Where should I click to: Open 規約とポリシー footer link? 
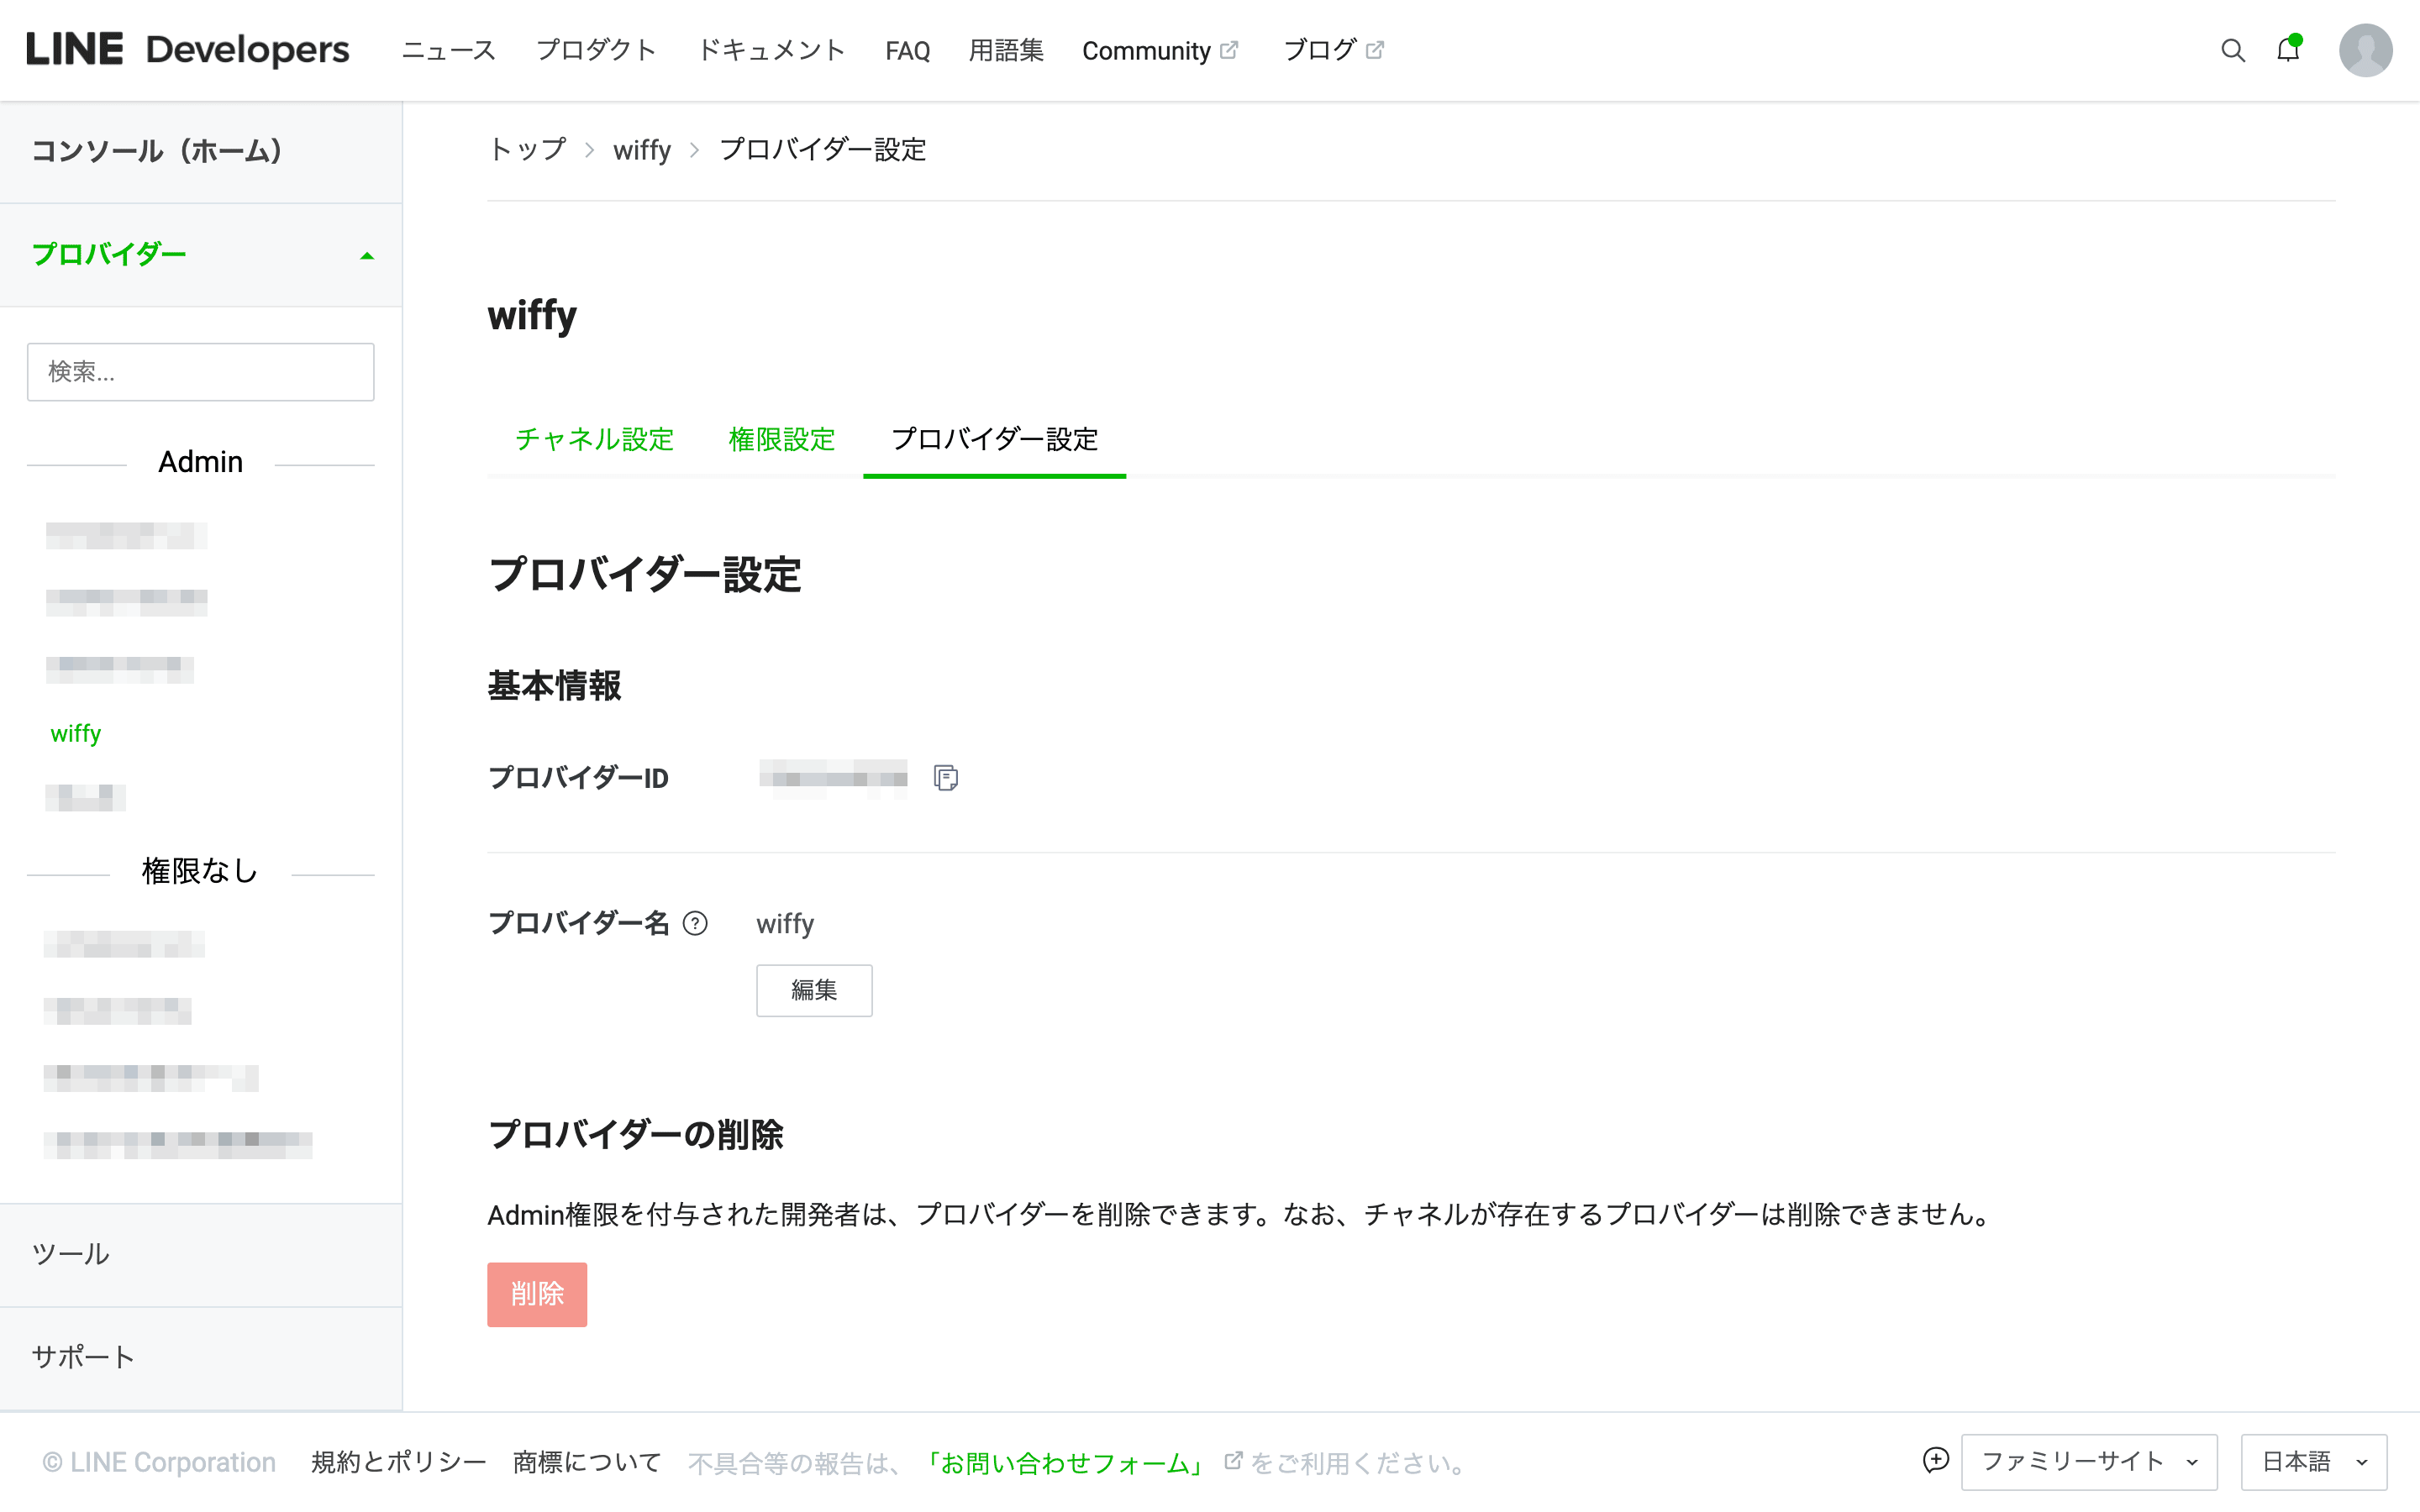(398, 1462)
